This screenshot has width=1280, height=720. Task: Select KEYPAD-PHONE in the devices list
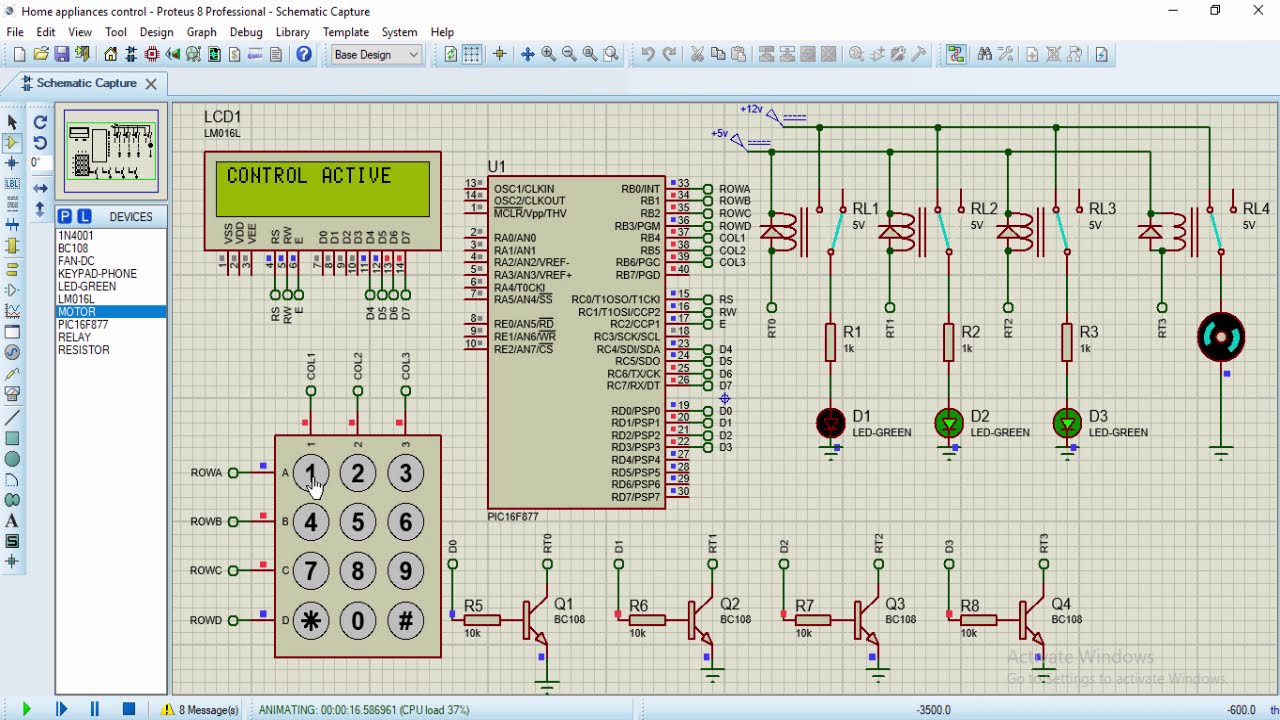tap(111, 273)
